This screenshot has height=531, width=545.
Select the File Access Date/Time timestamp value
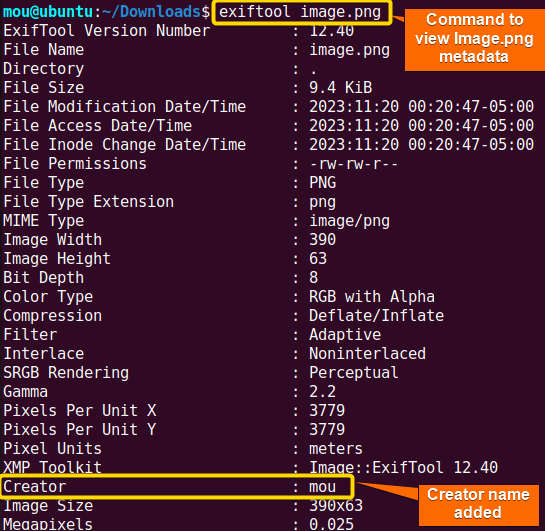pos(422,125)
